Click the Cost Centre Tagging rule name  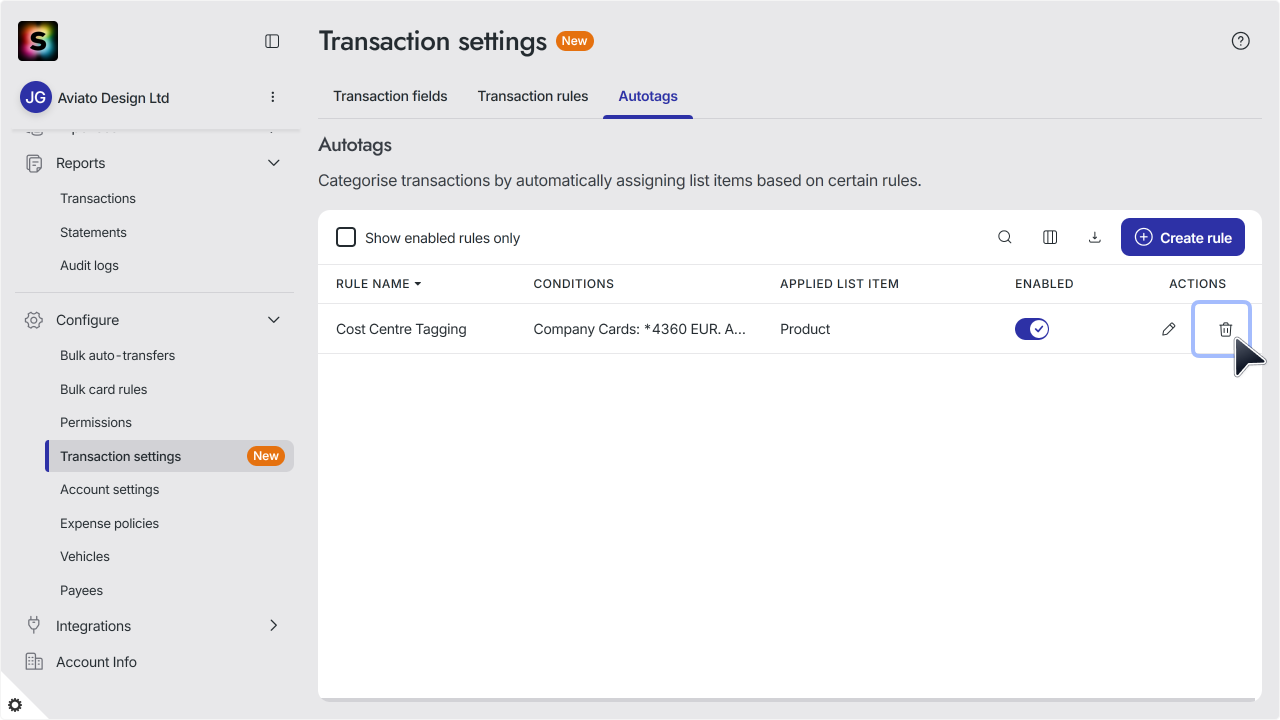pos(401,329)
